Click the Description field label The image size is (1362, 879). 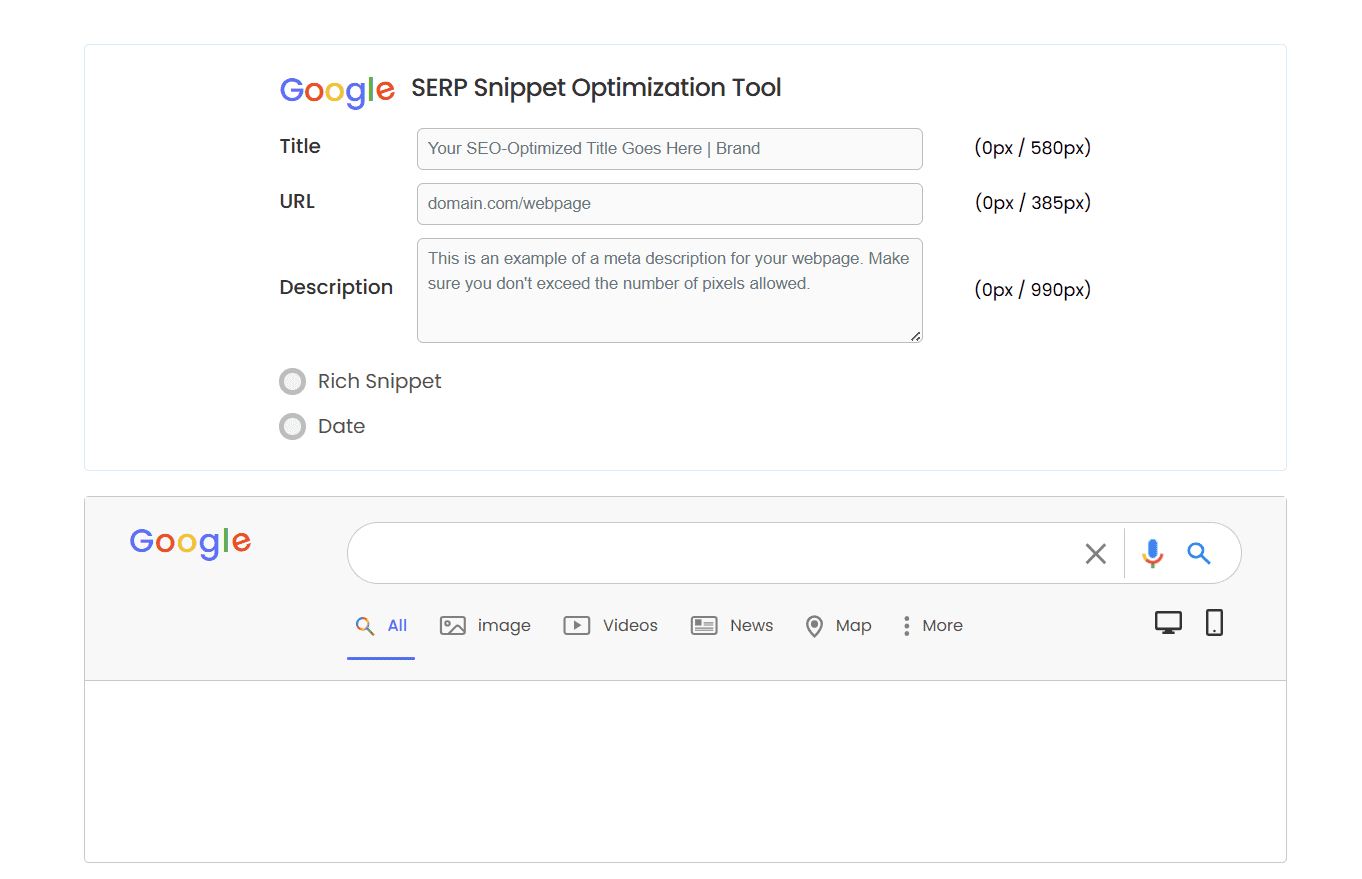click(x=336, y=288)
